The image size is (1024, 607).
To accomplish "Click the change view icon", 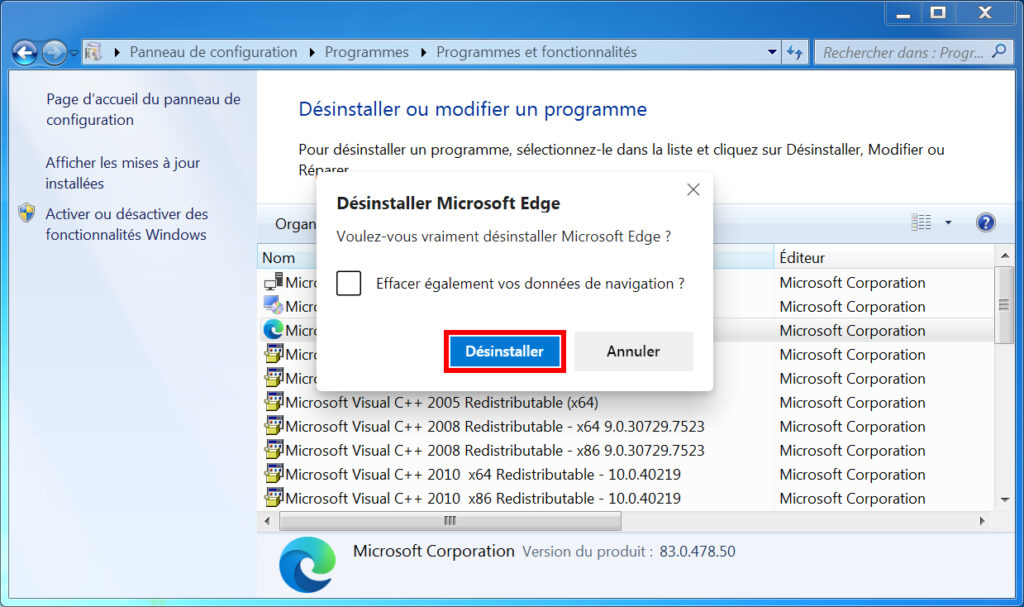I will point(921,223).
